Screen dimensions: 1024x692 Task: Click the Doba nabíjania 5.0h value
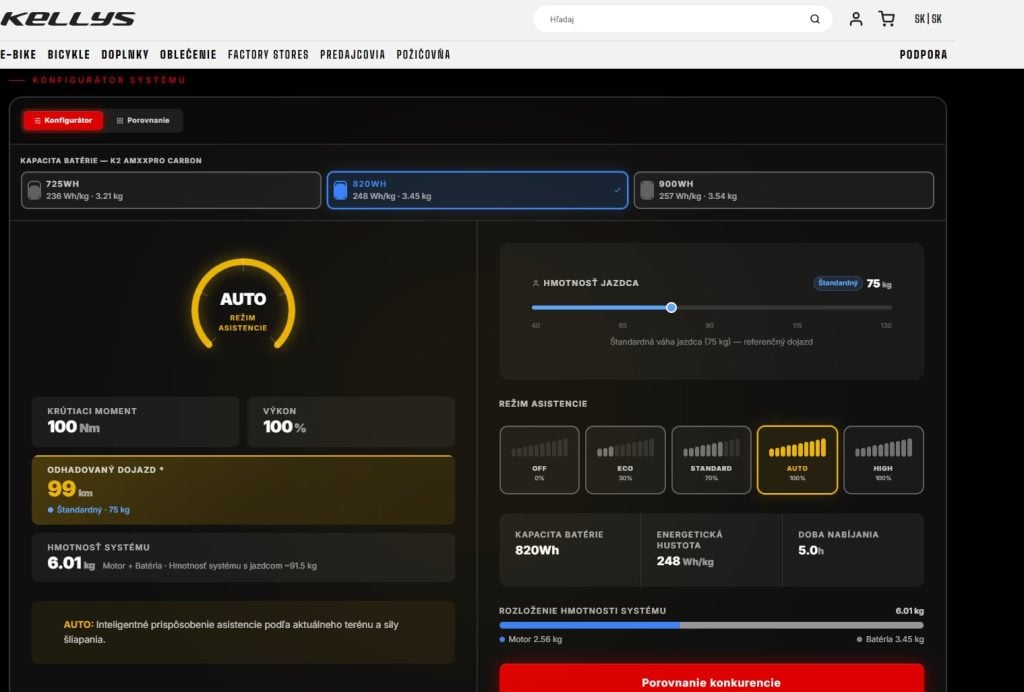810,550
